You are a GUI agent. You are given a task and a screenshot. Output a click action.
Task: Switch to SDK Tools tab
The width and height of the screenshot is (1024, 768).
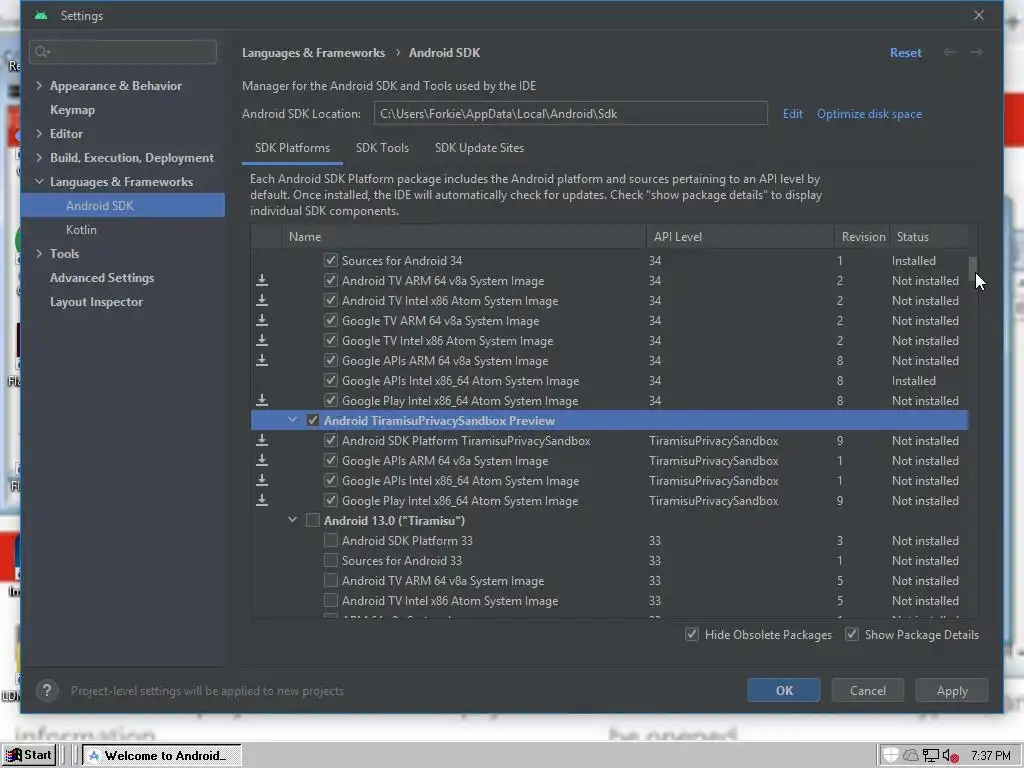[x=383, y=148]
